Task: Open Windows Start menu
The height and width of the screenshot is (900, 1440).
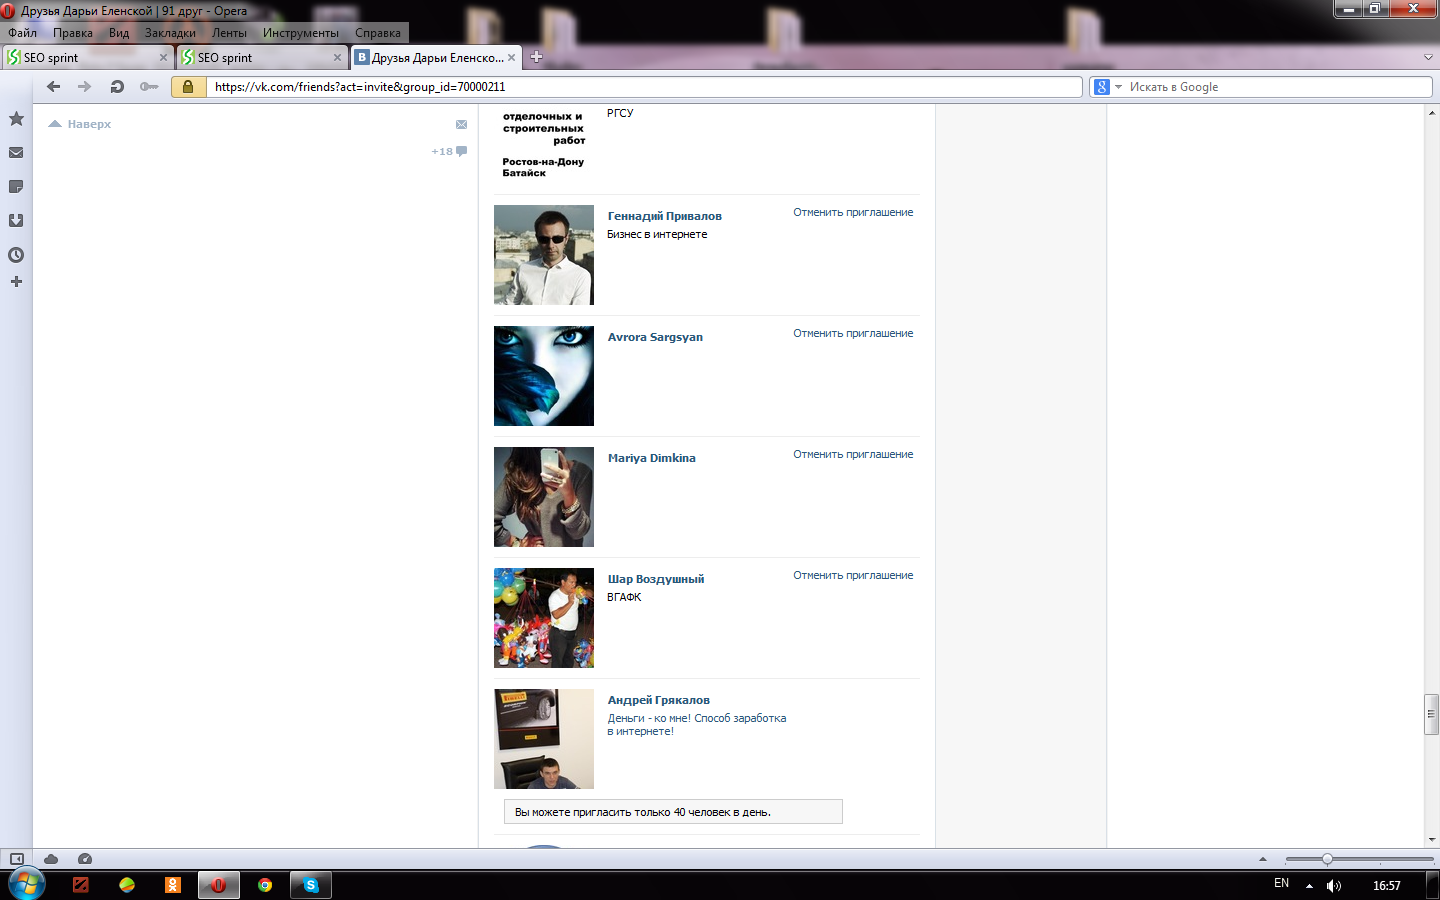Action: tap(27, 885)
